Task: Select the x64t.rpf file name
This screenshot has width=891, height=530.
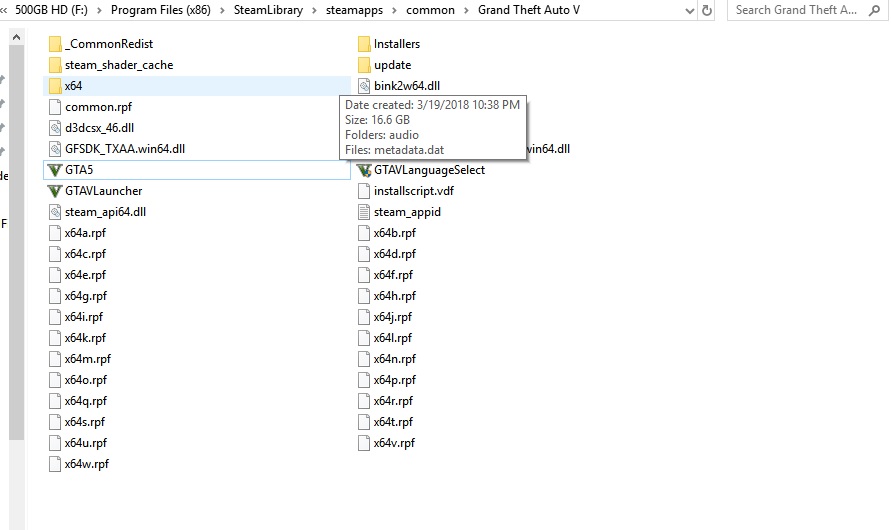Action: tap(393, 422)
